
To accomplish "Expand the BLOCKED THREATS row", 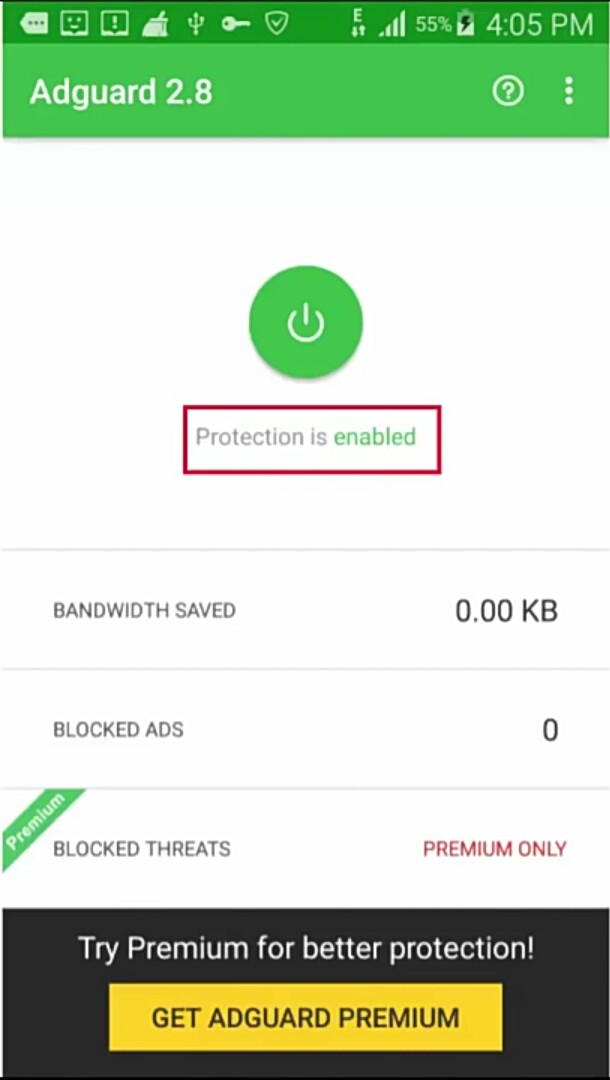I will pos(305,849).
